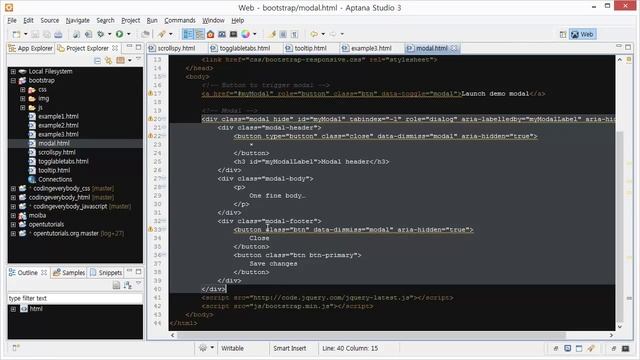Click the black terminal icon in toolbar
This screenshot has width=640, height=360.
click(x=233, y=34)
